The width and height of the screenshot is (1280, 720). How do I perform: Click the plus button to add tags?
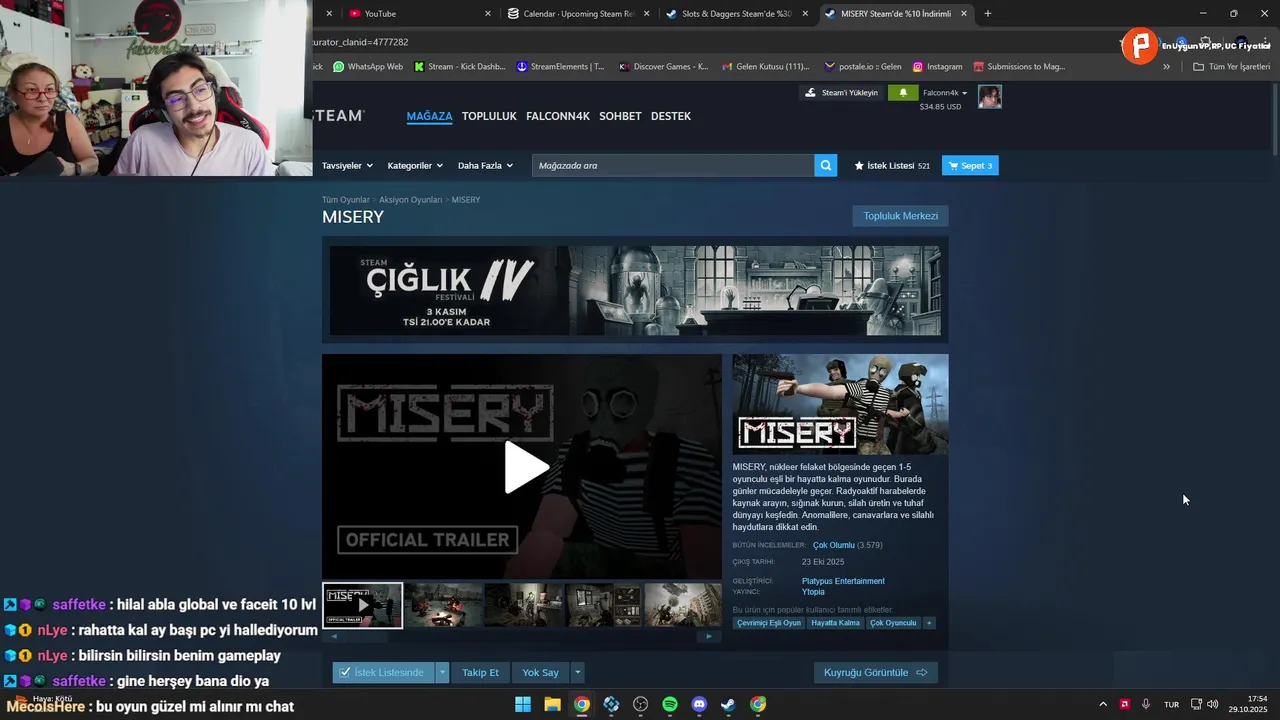click(929, 623)
